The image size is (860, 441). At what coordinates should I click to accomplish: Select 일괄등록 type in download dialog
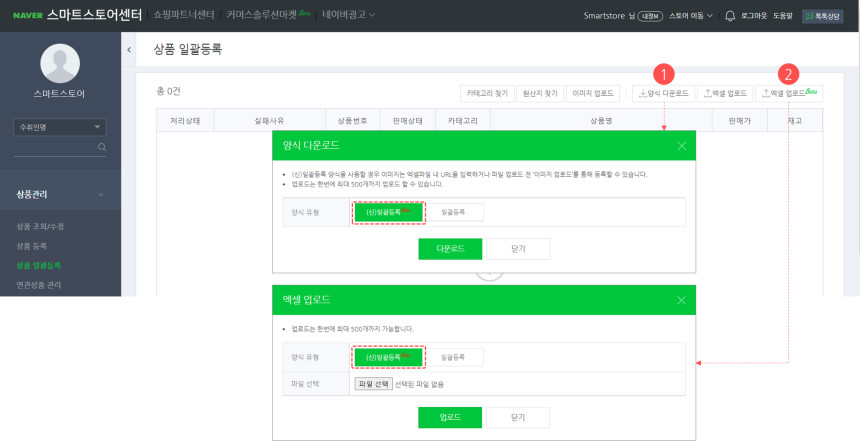click(453, 212)
